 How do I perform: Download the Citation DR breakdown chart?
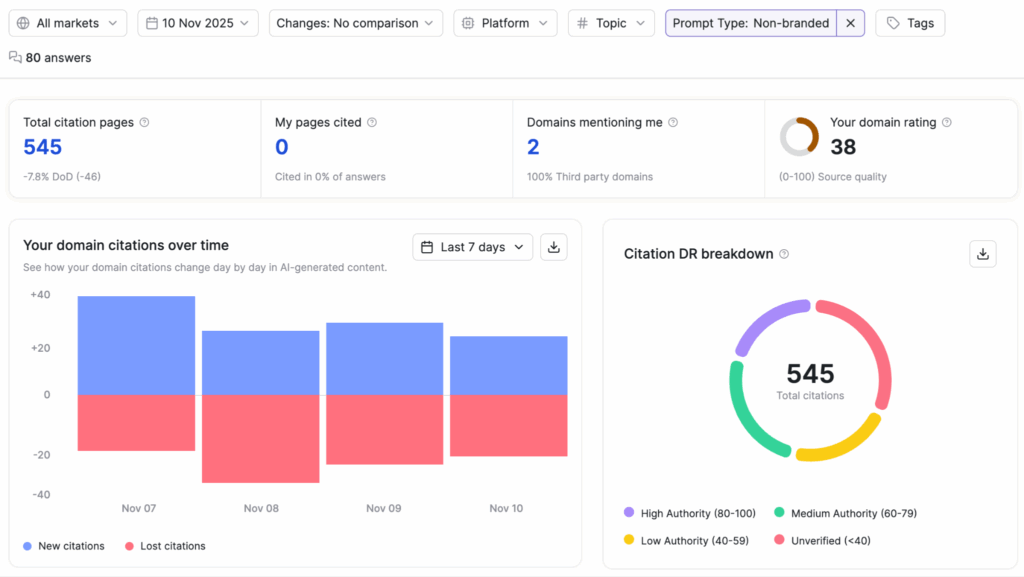983,254
